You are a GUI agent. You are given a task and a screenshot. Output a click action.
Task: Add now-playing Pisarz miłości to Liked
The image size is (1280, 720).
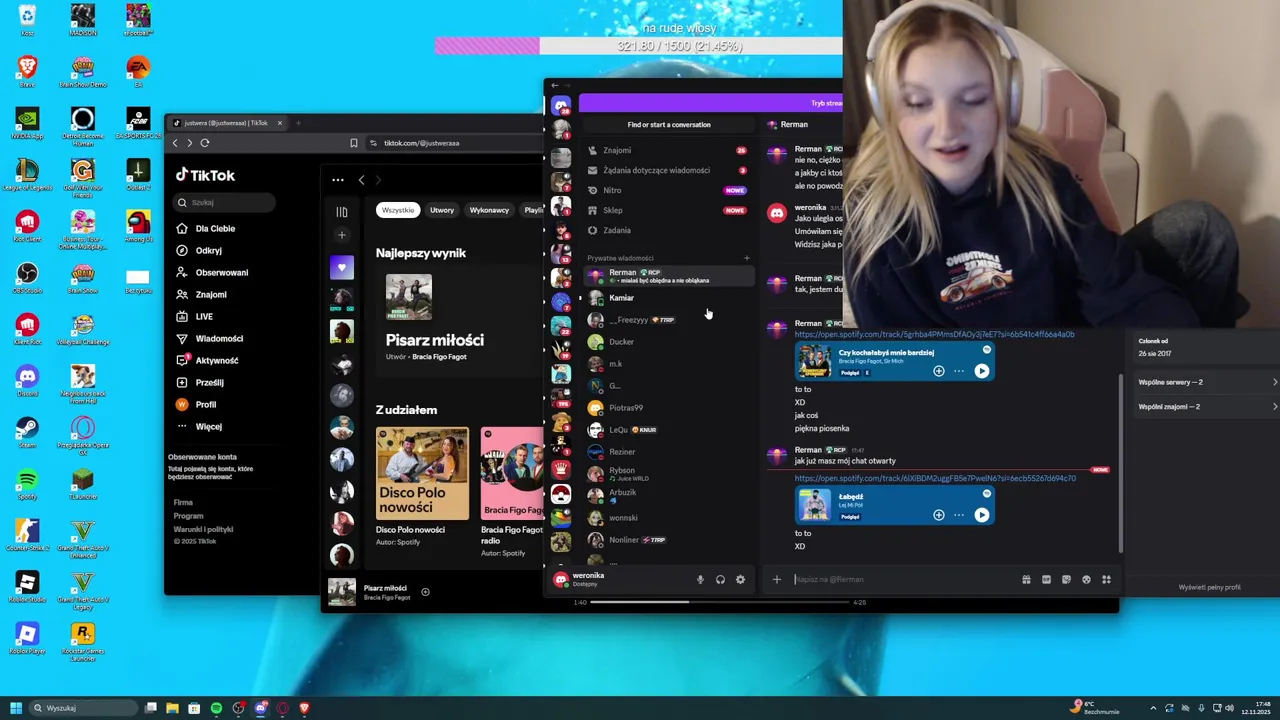point(425,592)
